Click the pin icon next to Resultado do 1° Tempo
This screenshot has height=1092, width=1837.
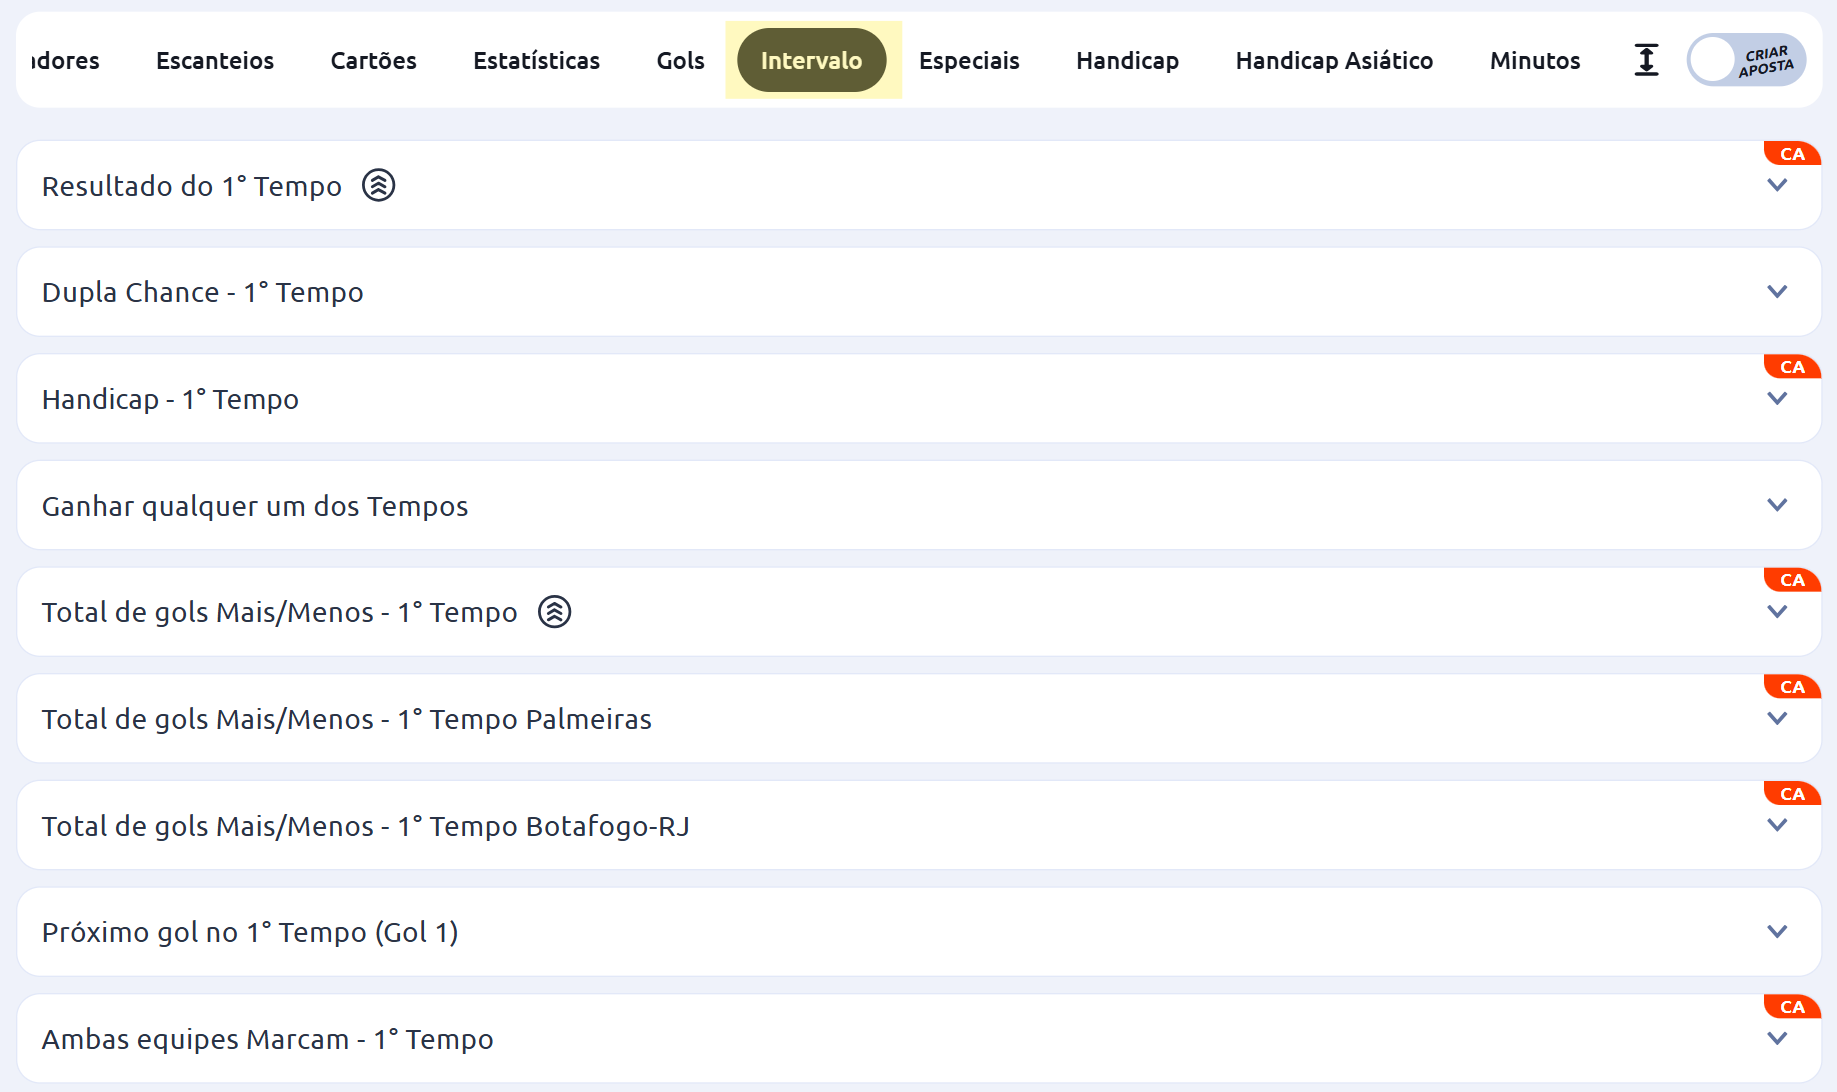(x=378, y=185)
